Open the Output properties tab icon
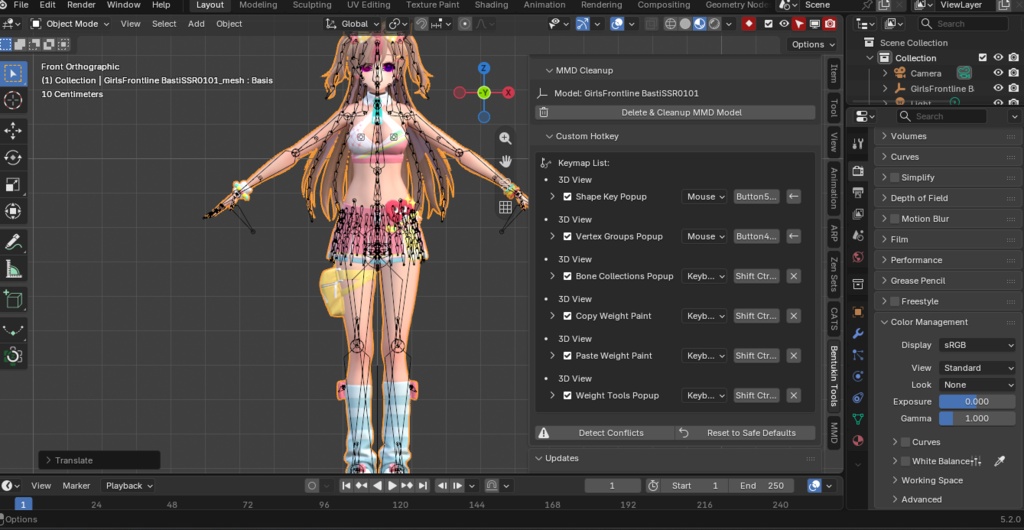Screen dimensions: 1024x530 pyautogui.click(x=858, y=193)
